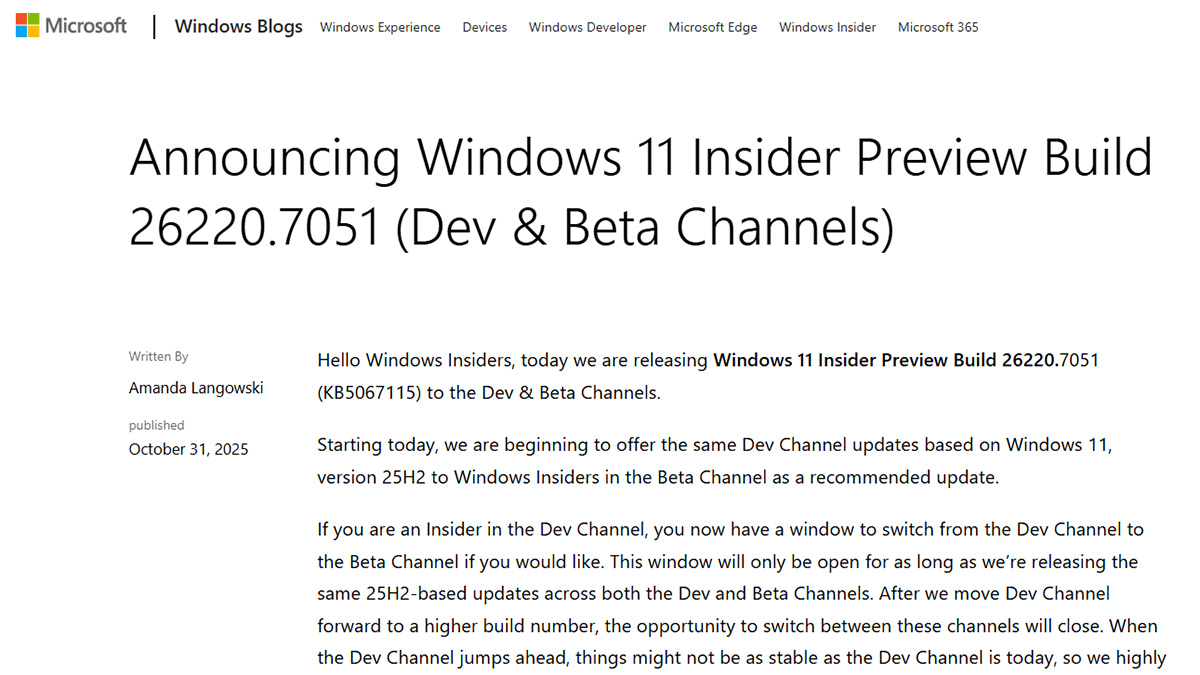This screenshot has width=1200, height=675.
Task: Open the Windows Experience menu item
Action: 380,28
